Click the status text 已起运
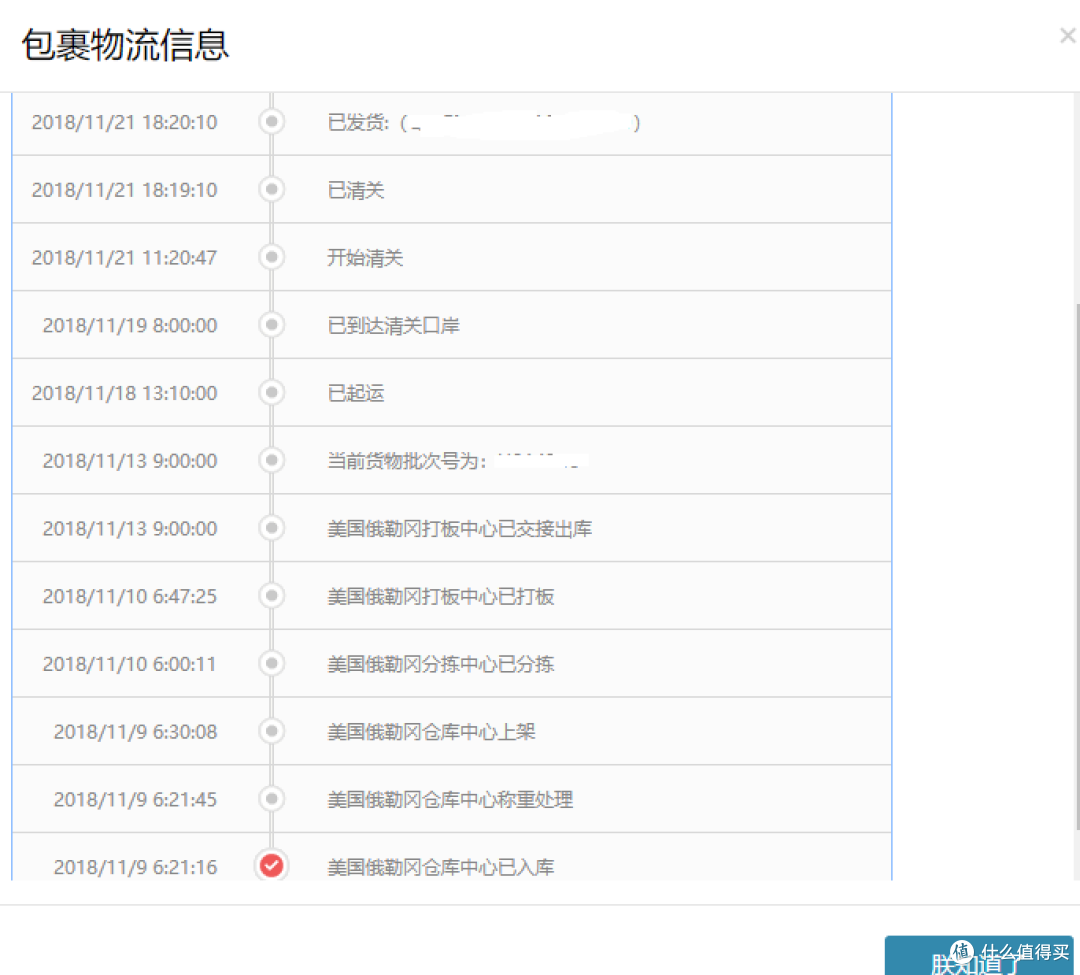1080x975 pixels. 356,393
